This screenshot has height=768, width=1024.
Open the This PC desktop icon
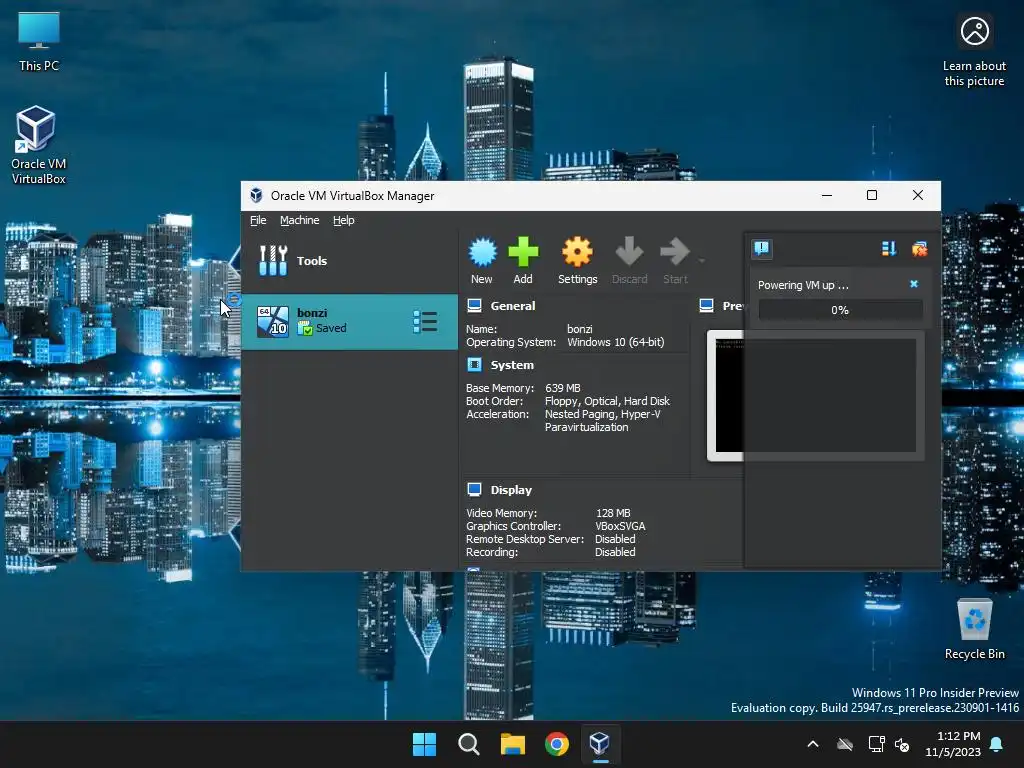[39, 40]
